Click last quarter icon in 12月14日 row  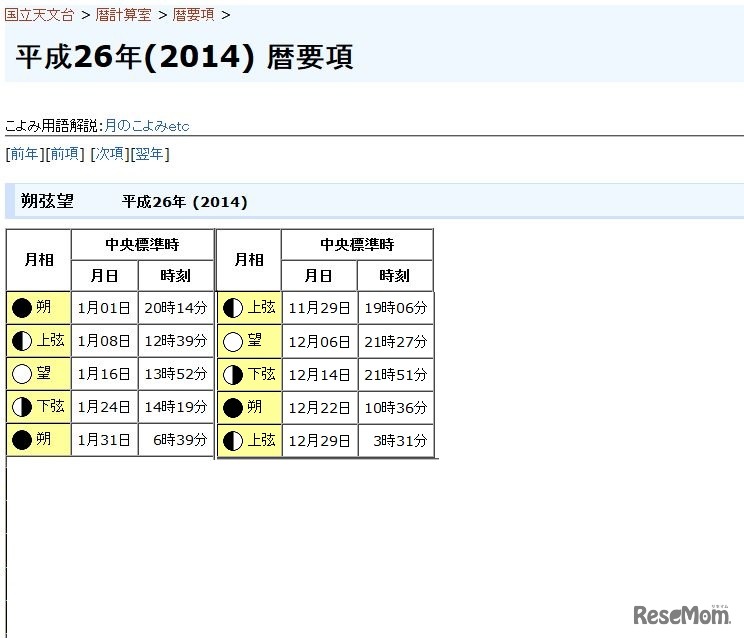(232, 375)
